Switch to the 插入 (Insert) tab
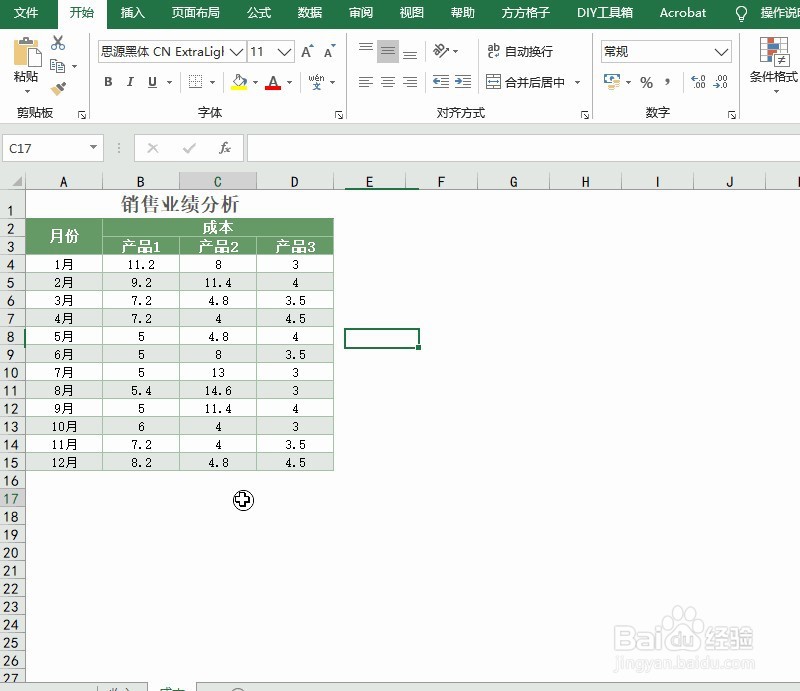The width and height of the screenshot is (800, 691). 133,13
